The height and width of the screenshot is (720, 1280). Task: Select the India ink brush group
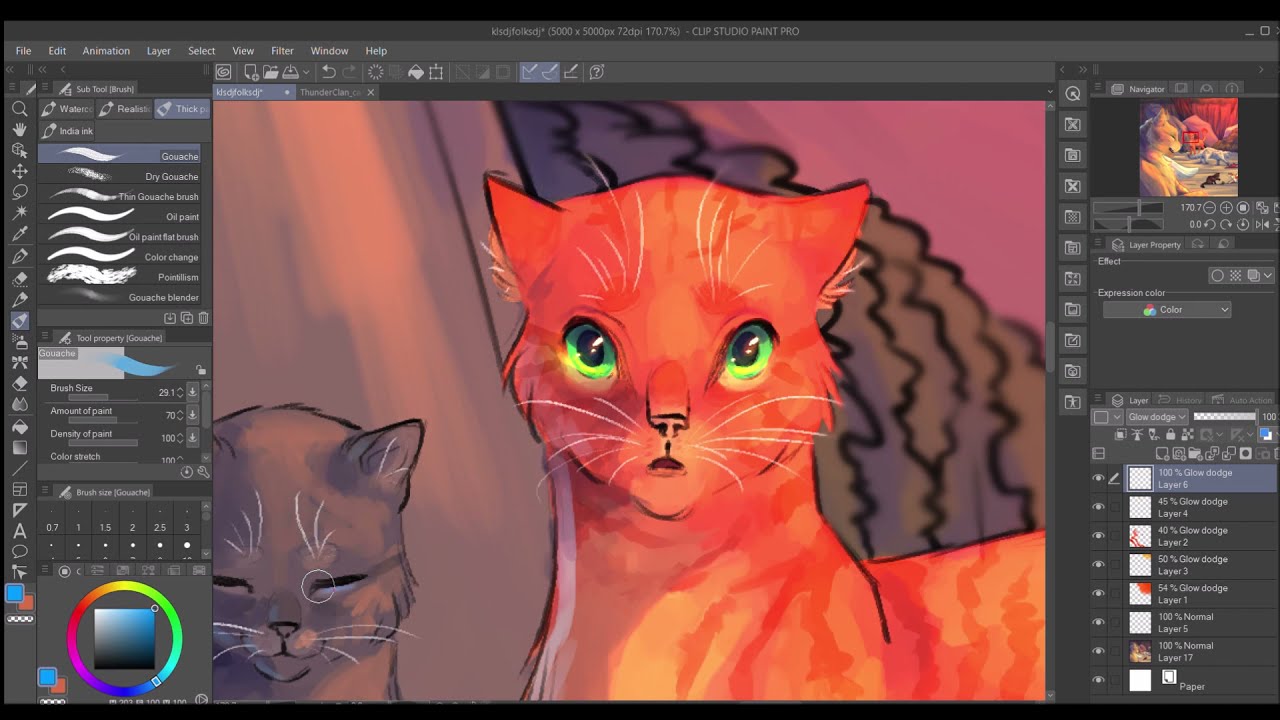pyautogui.click(x=68, y=131)
